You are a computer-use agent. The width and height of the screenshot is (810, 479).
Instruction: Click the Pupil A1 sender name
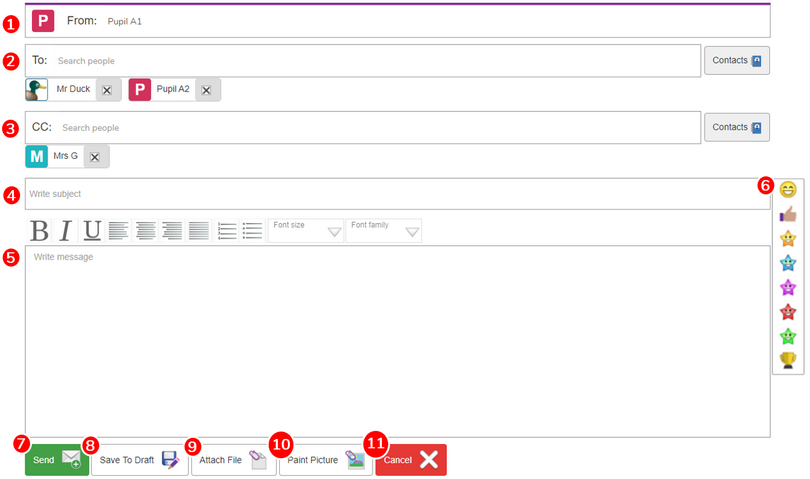coord(124,21)
